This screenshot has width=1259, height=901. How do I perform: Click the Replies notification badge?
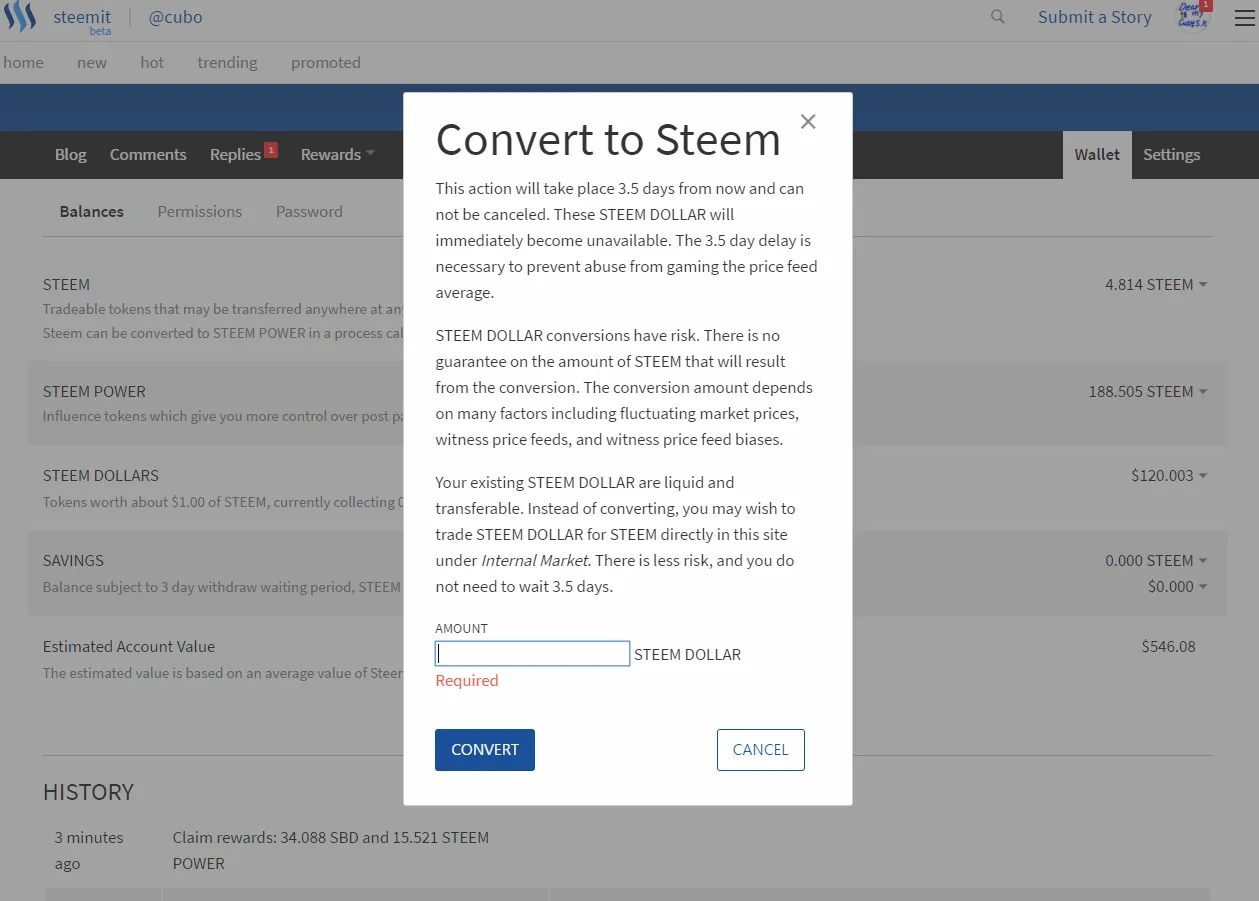click(270, 150)
